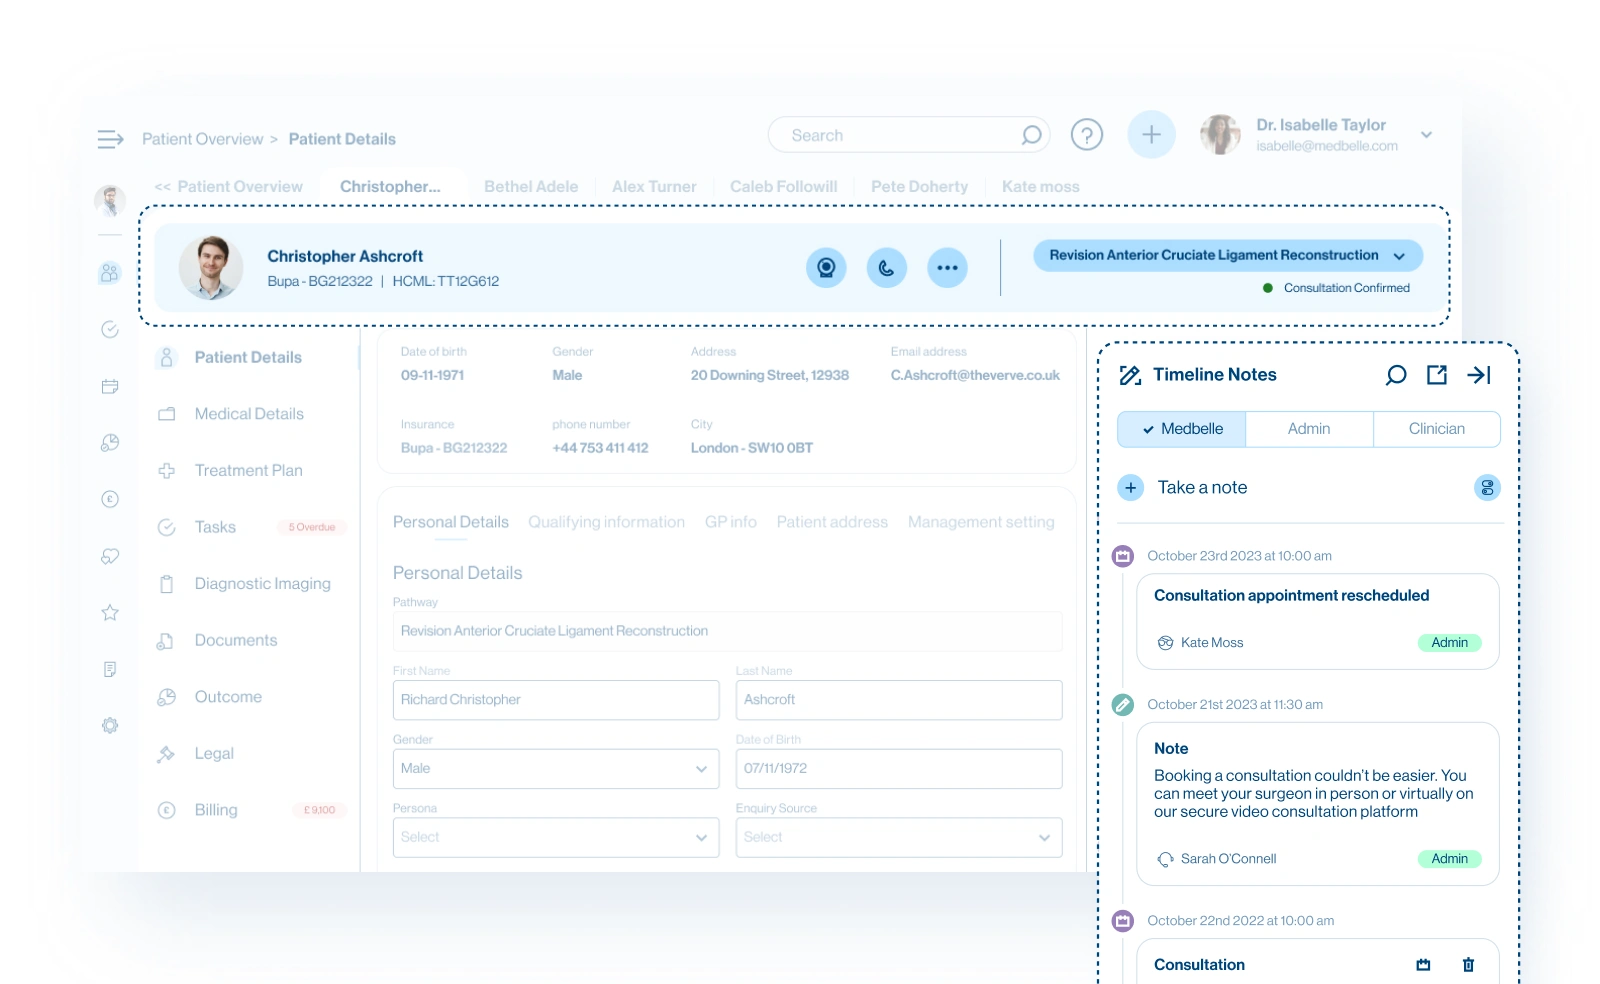Enable the Admin notes filter
The image size is (1600, 984).
coord(1309,428)
